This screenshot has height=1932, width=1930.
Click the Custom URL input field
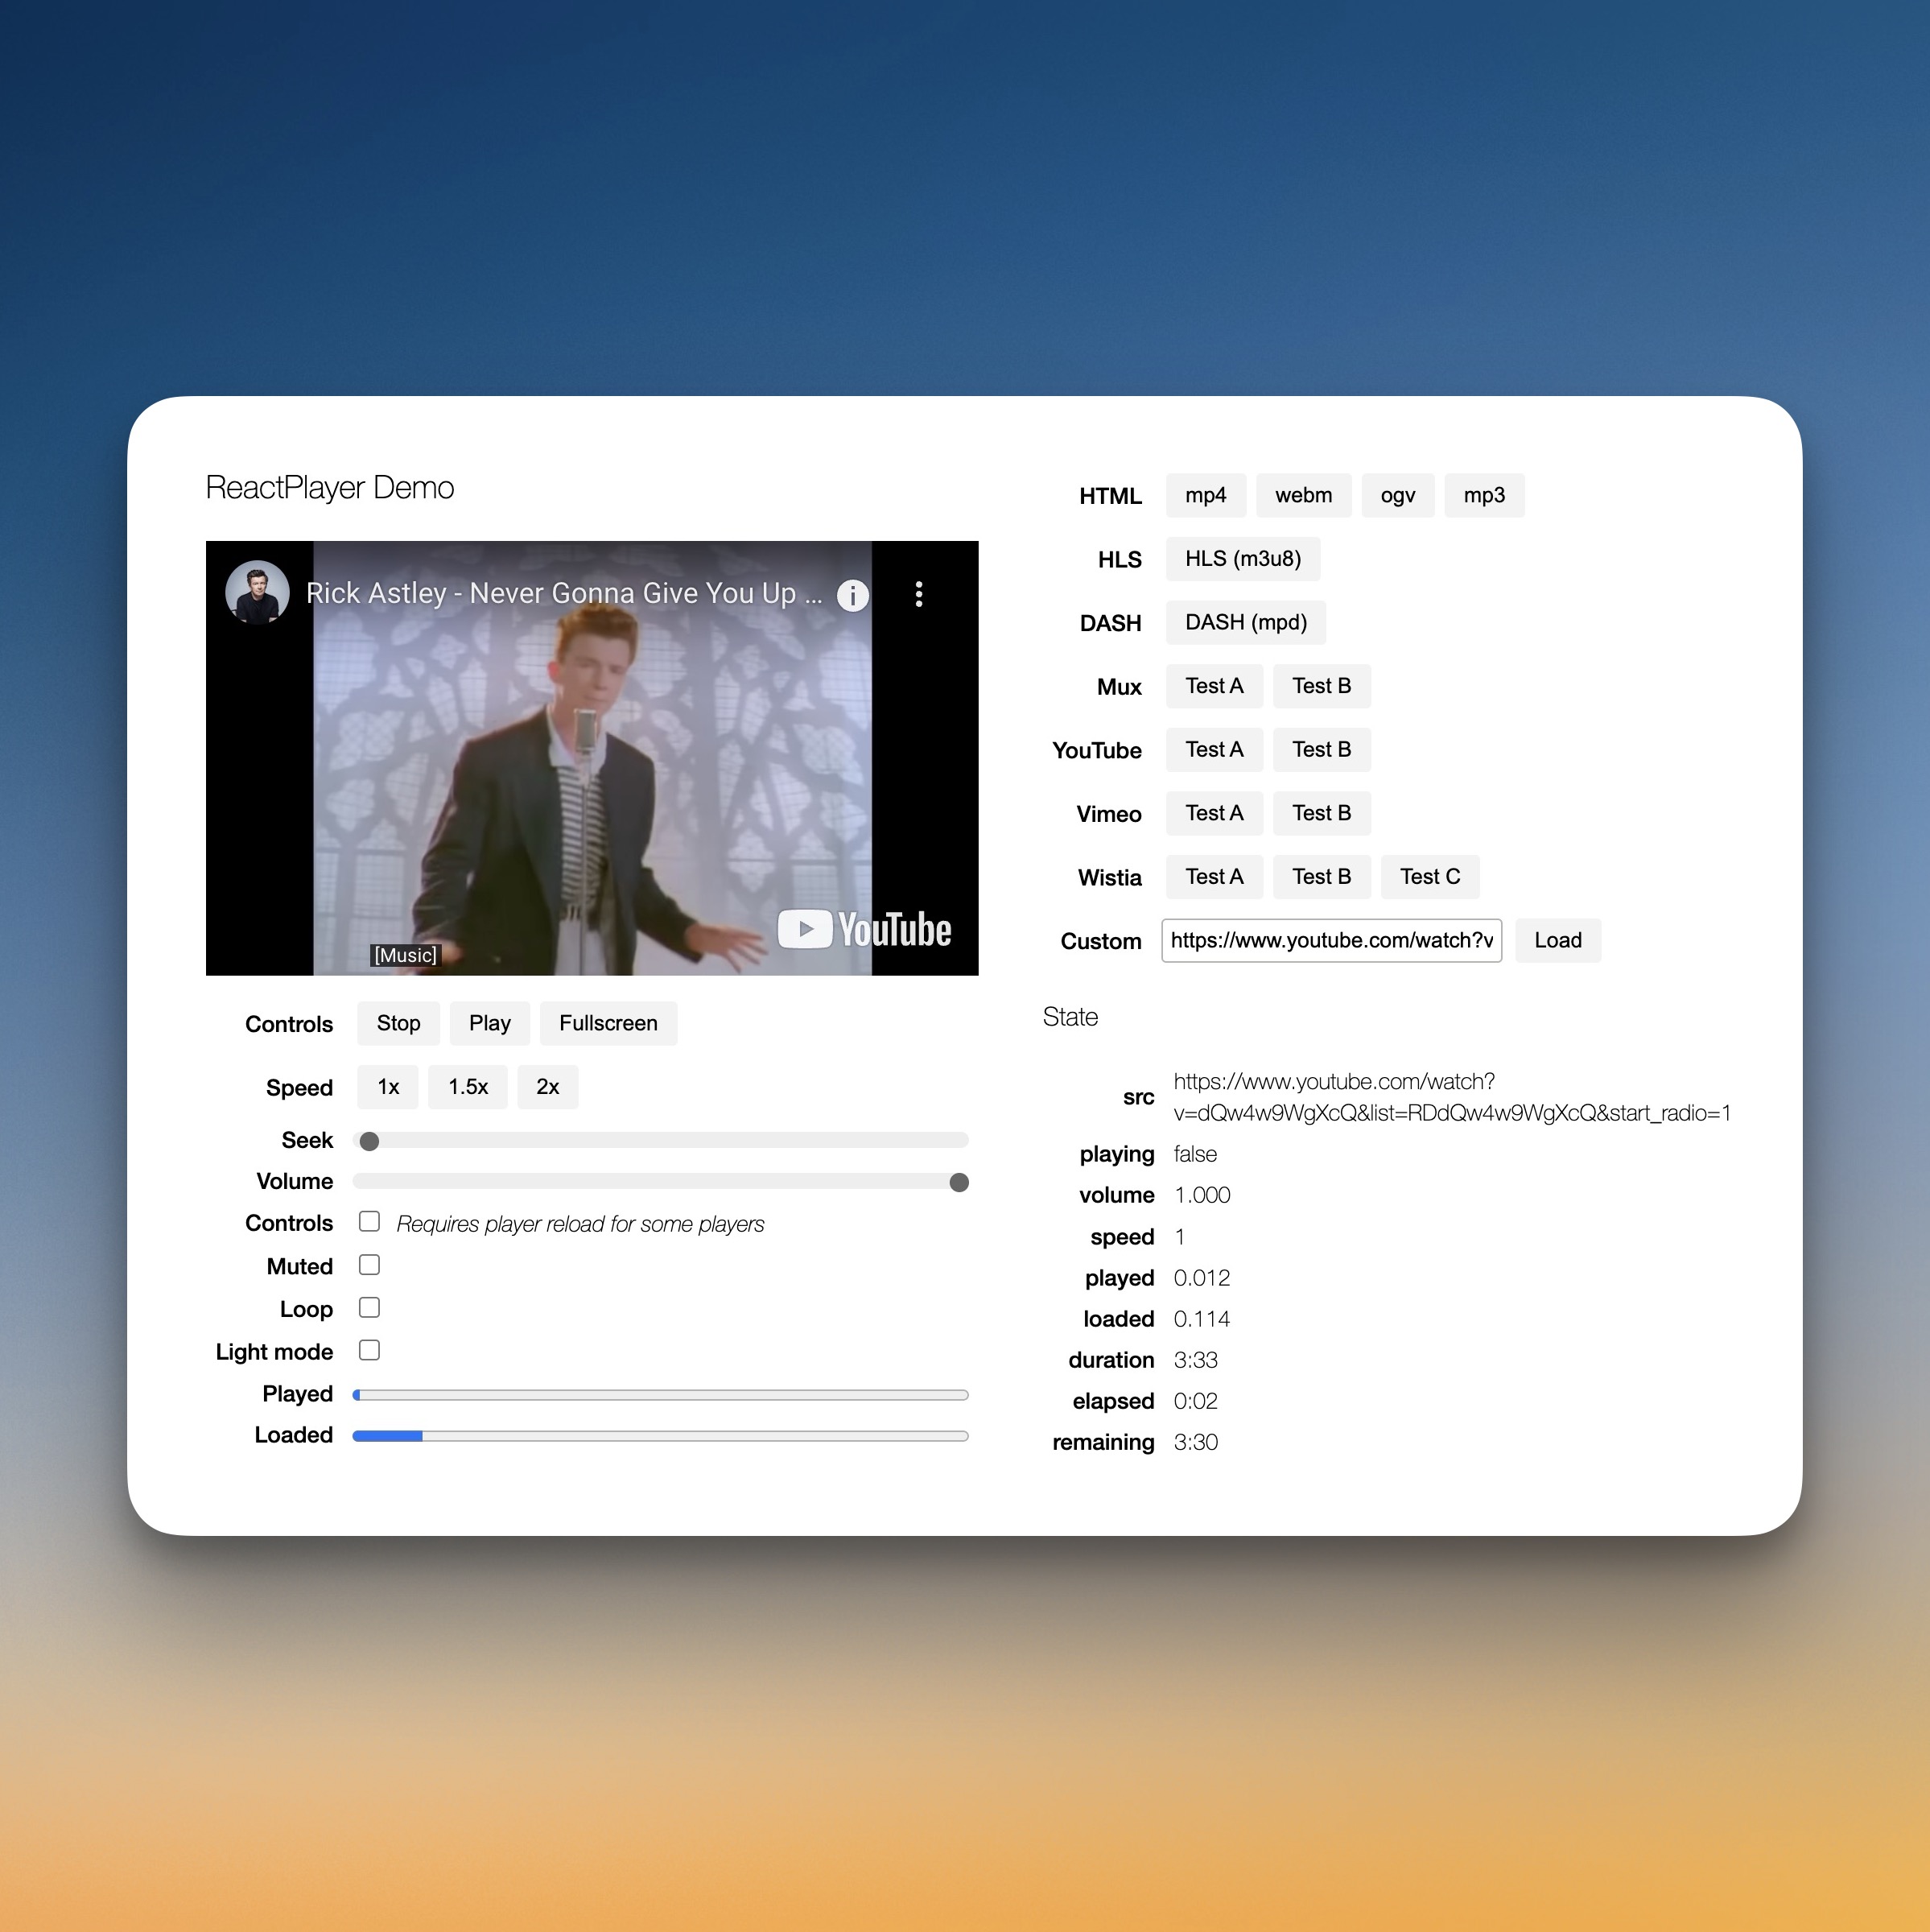point(1330,941)
